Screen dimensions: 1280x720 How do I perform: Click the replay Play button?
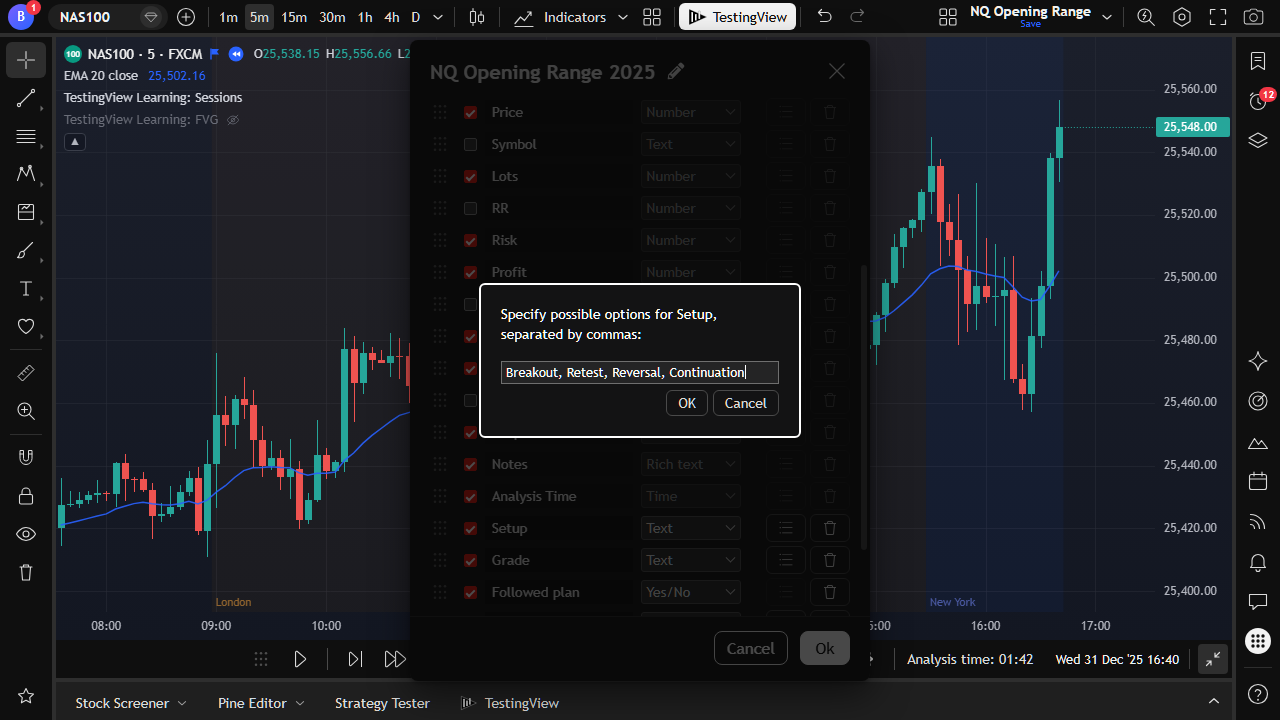point(300,659)
